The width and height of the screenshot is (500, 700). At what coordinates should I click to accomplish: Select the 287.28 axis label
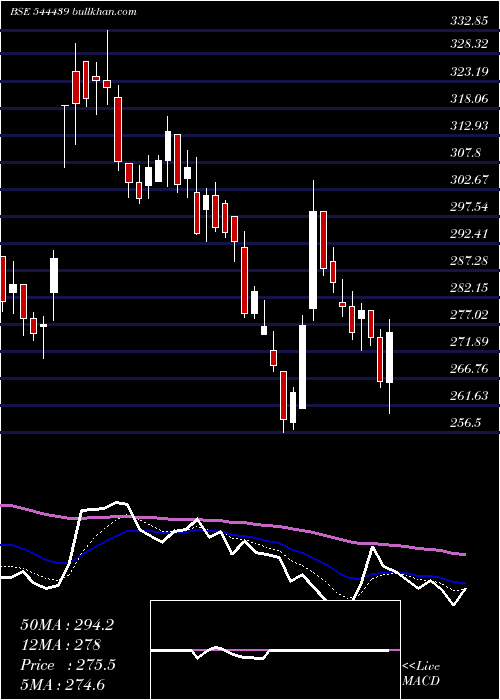coord(469,261)
